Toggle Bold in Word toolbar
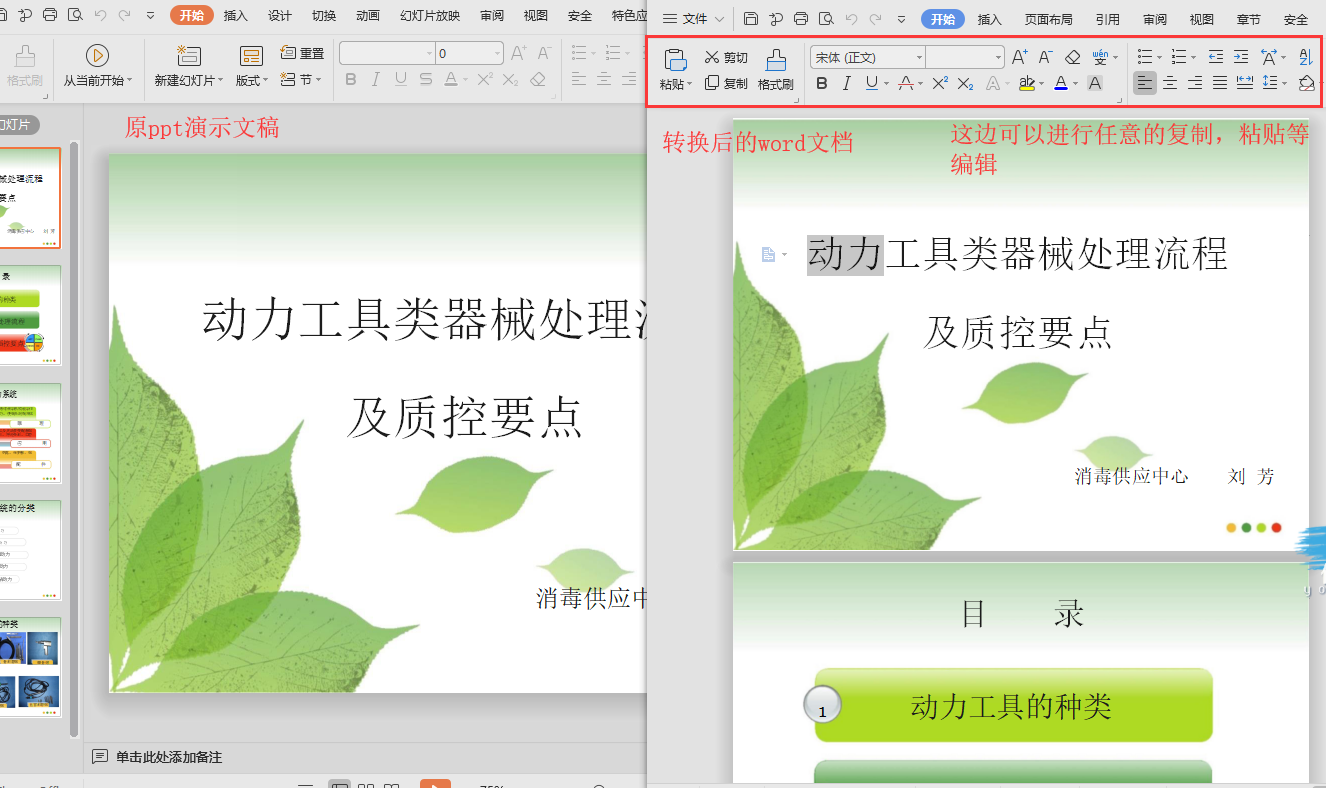 point(822,84)
